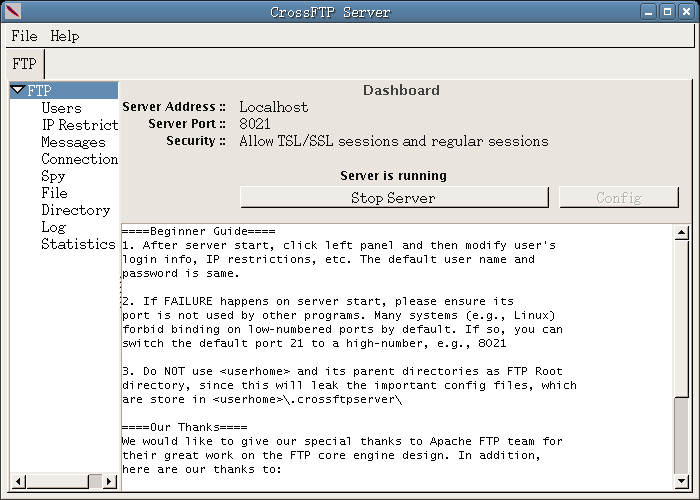Screen dimensions: 700x500
Task: Select Messages in the left tree
Action: [x=73, y=142]
